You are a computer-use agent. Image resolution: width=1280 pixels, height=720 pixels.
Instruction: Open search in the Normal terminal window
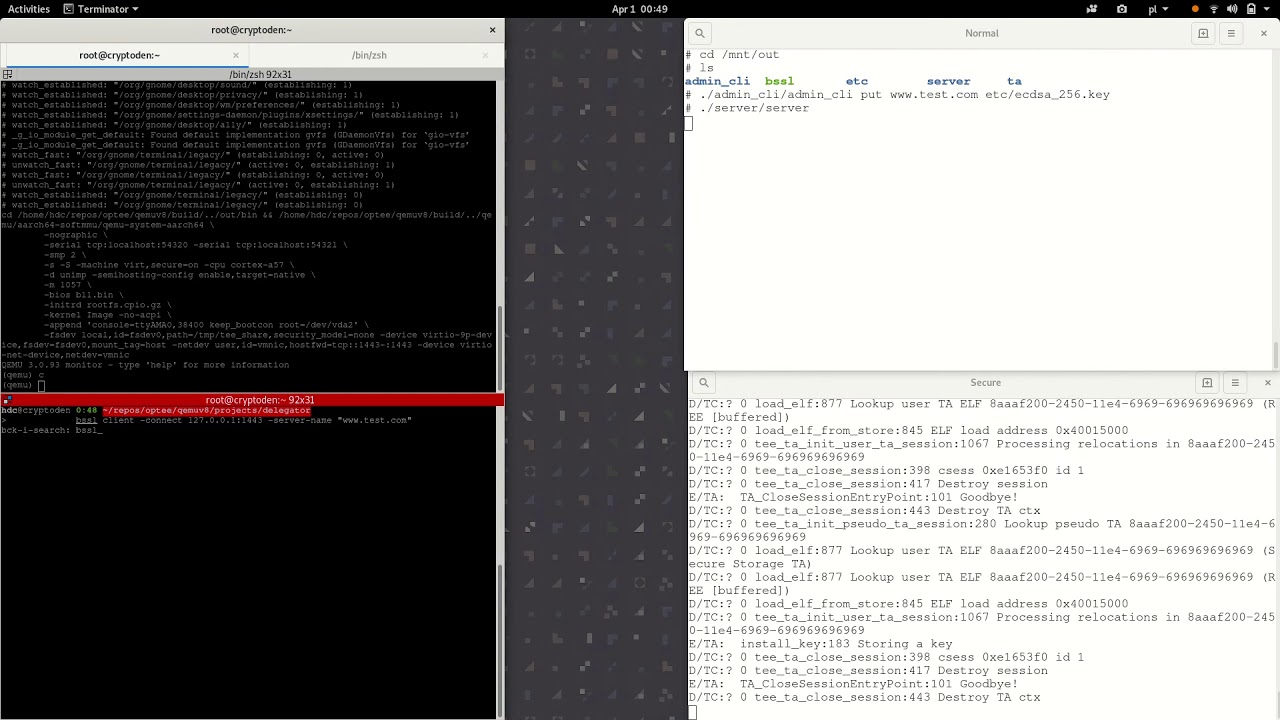point(700,33)
